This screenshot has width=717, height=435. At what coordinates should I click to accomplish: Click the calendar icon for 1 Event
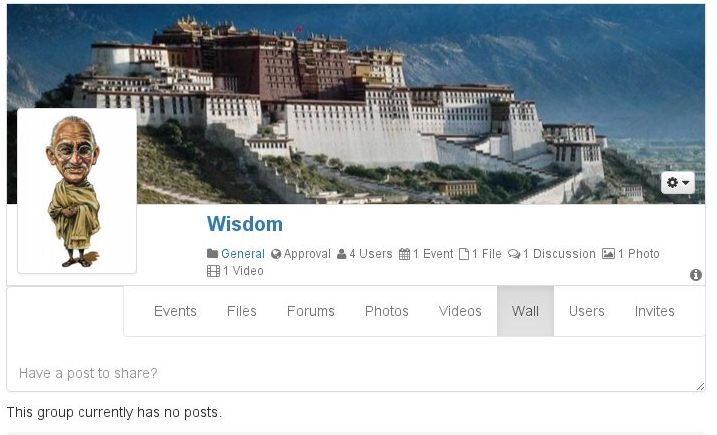pos(404,254)
